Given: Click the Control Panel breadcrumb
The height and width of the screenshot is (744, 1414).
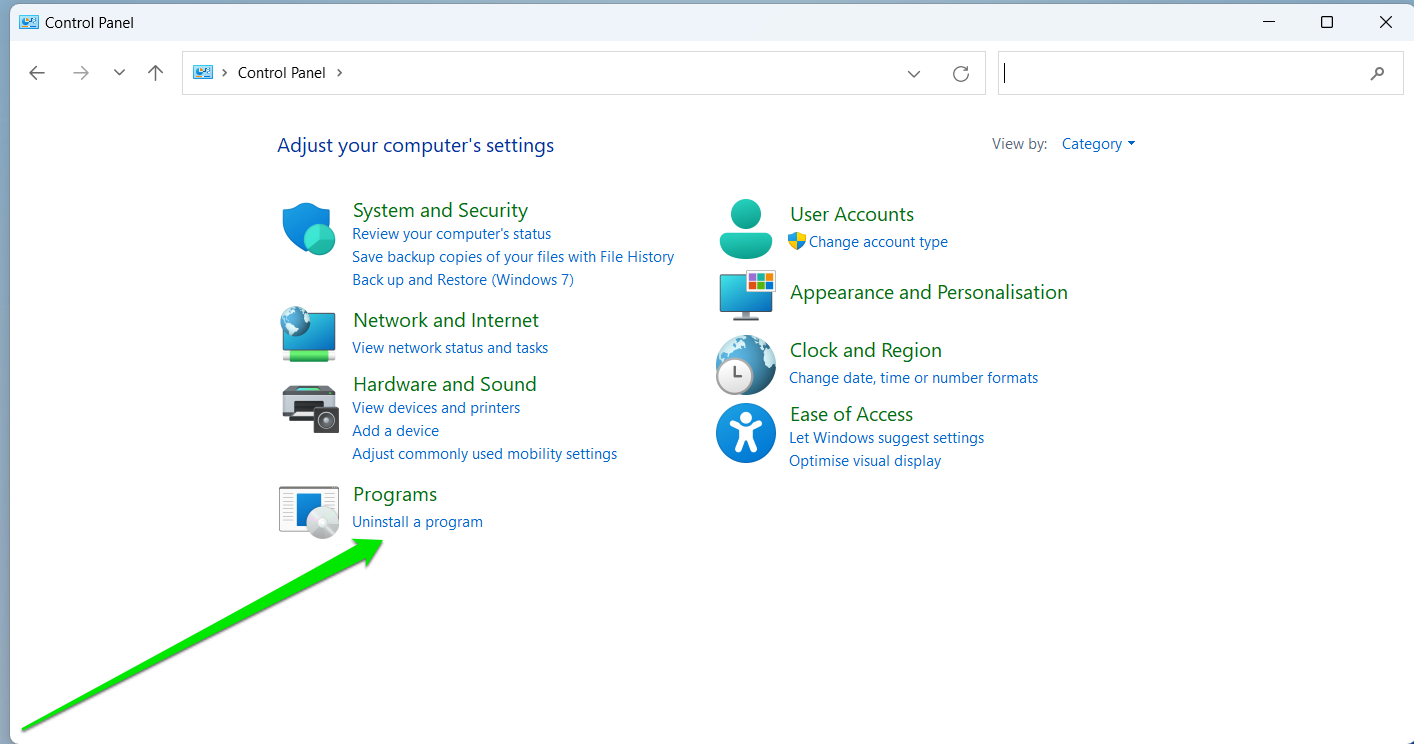Looking at the screenshot, I should [x=282, y=73].
